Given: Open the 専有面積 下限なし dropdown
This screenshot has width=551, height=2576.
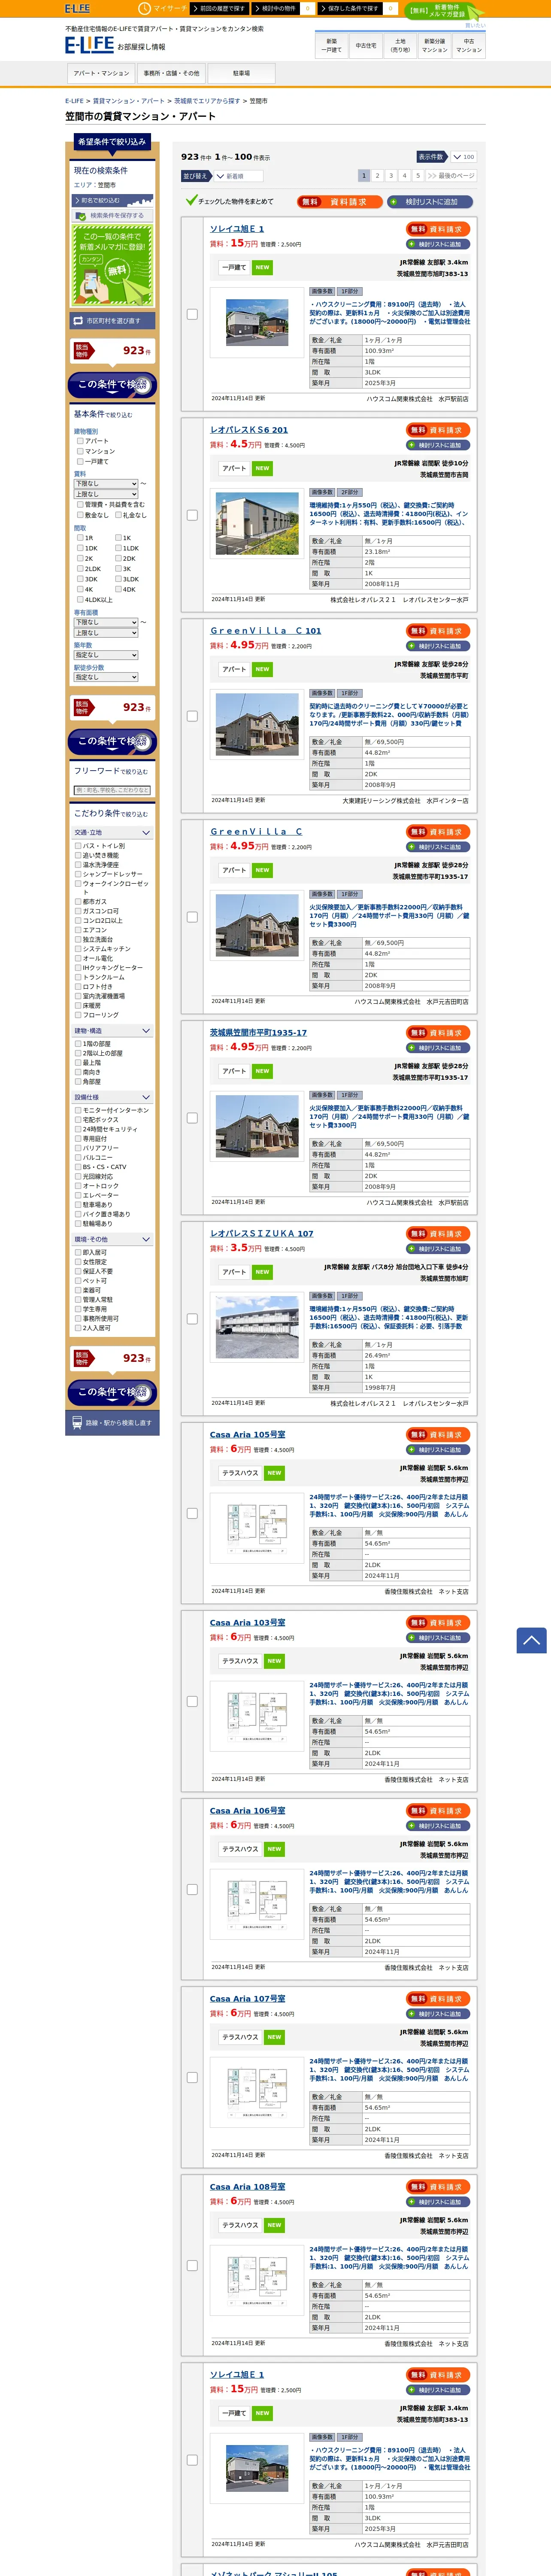Looking at the screenshot, I should click(106, 622).
